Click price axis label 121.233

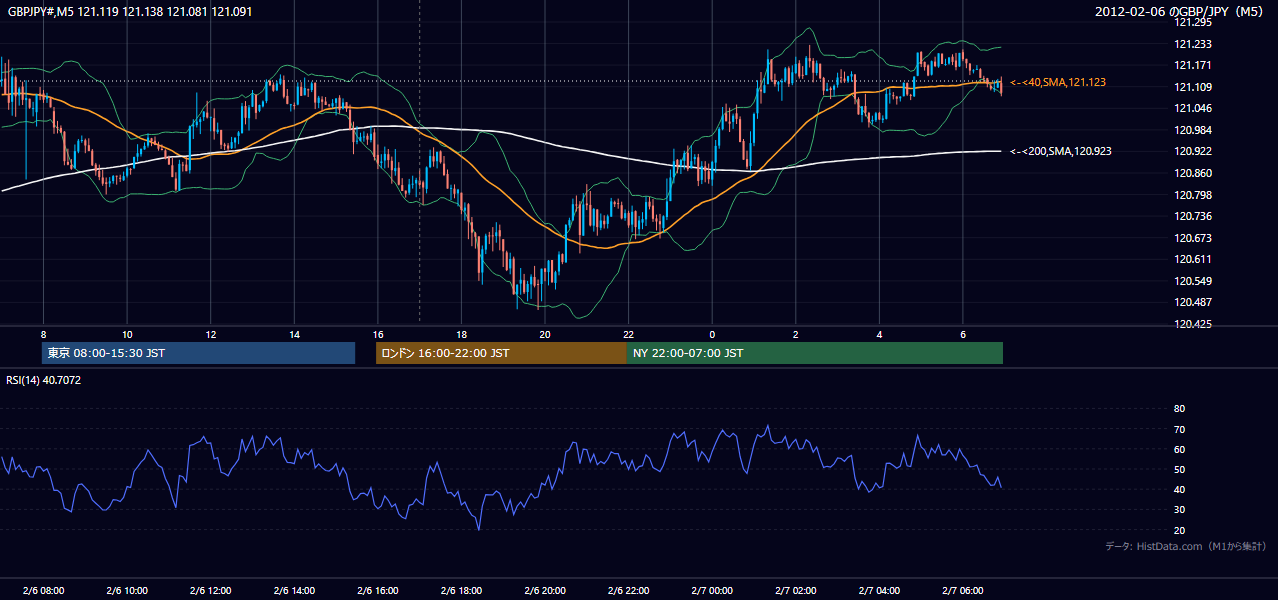[x=1192, y=44]
